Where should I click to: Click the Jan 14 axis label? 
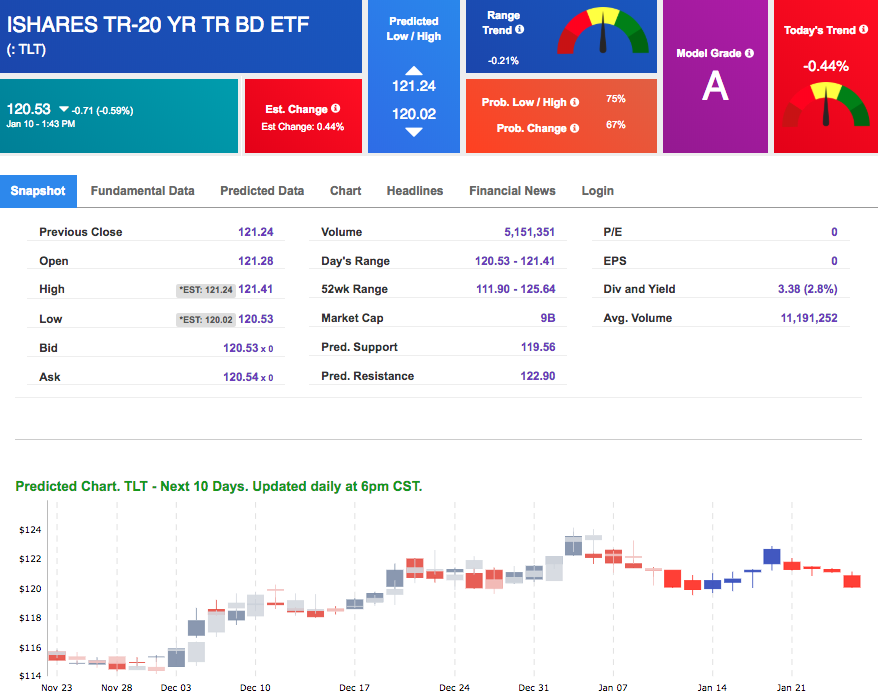(712, 687)
